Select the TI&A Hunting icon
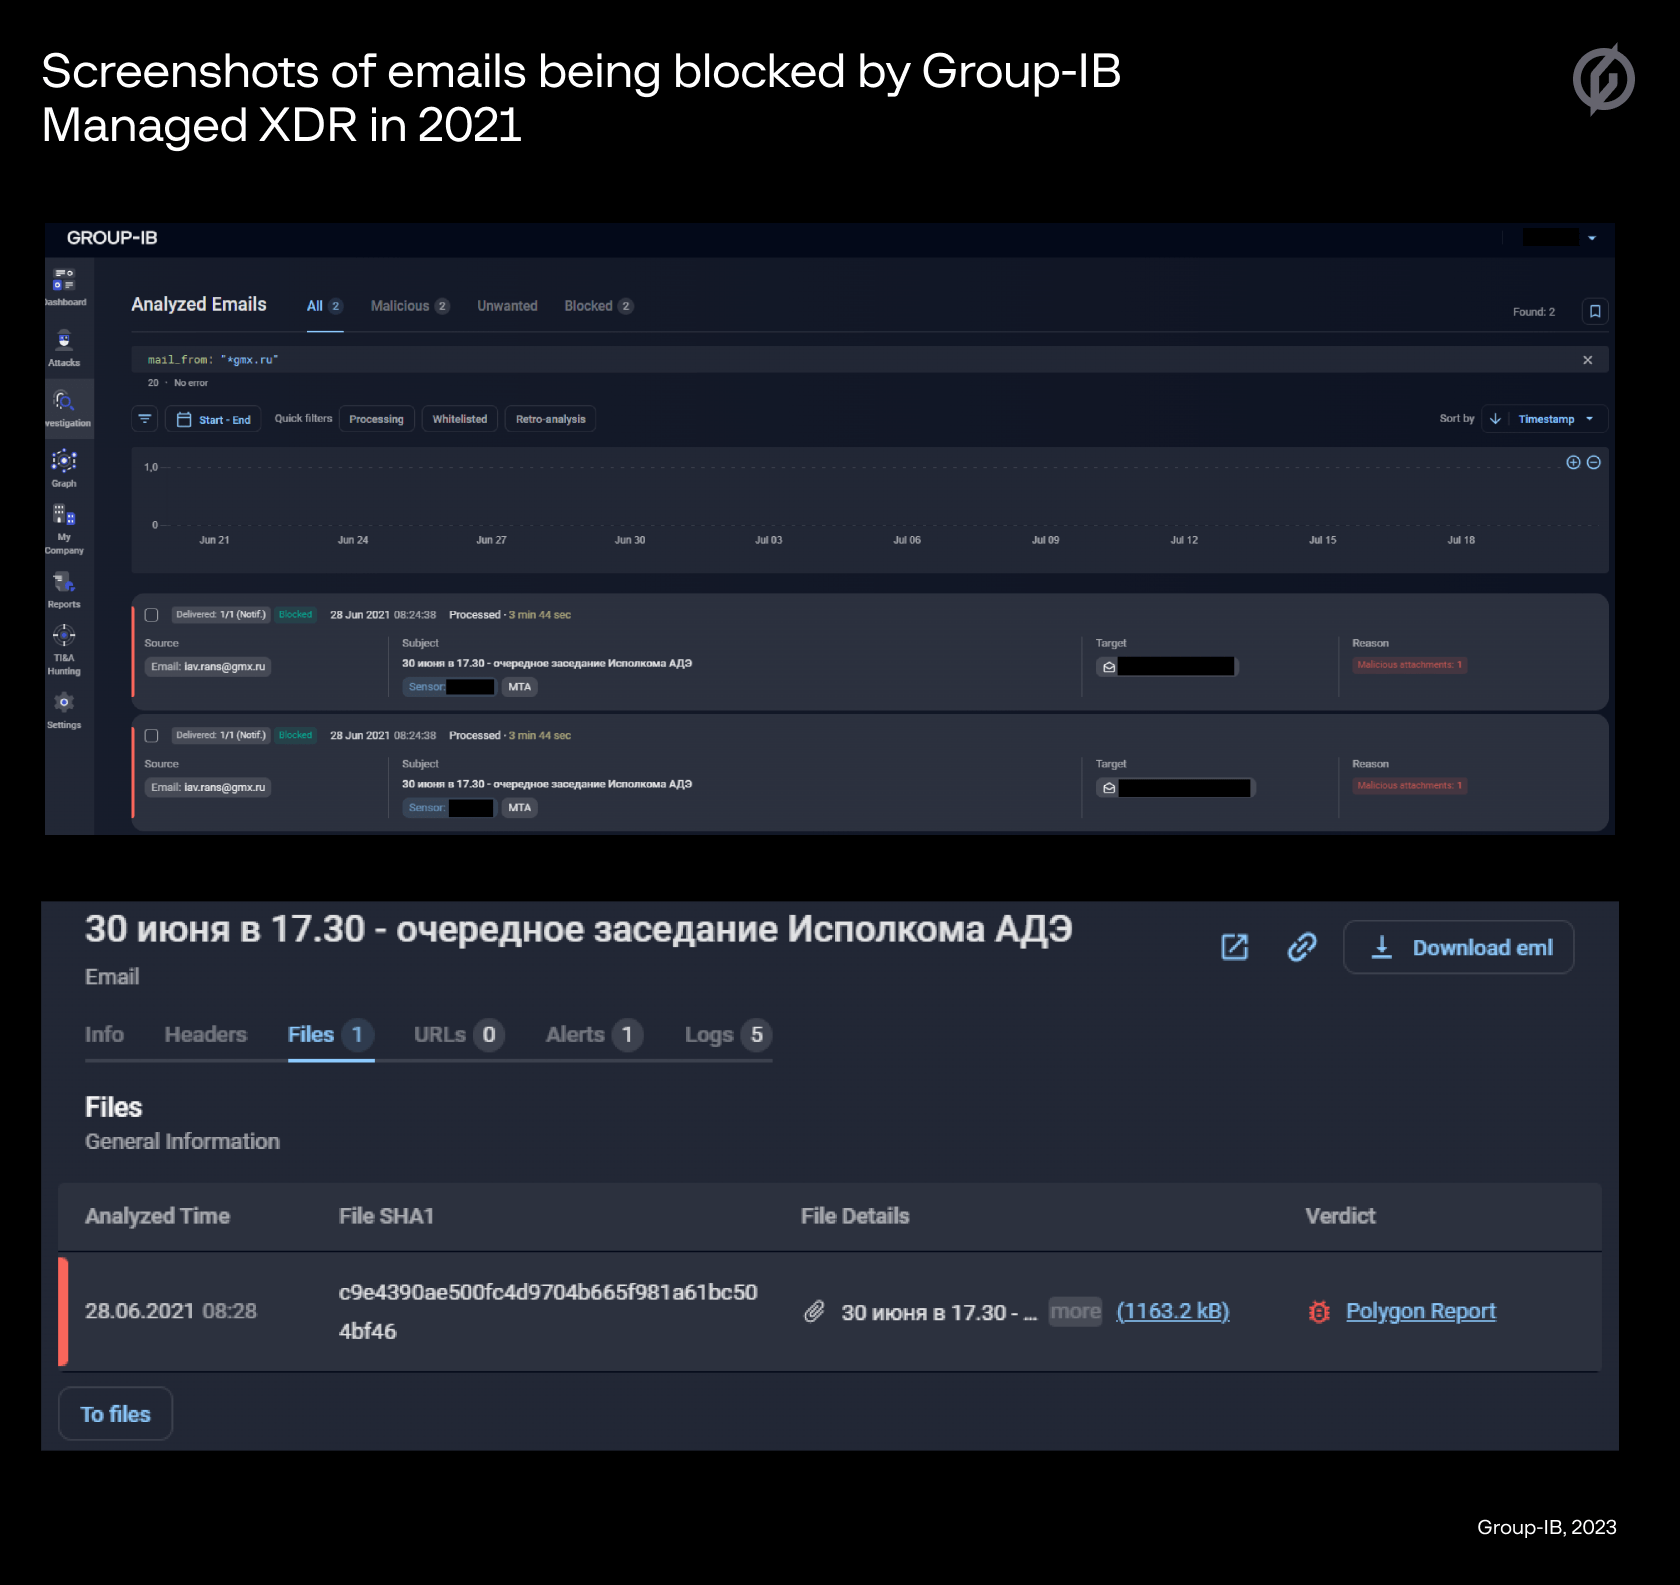The height and width of the screenshot is (1585, 1680). click(64, 641)
